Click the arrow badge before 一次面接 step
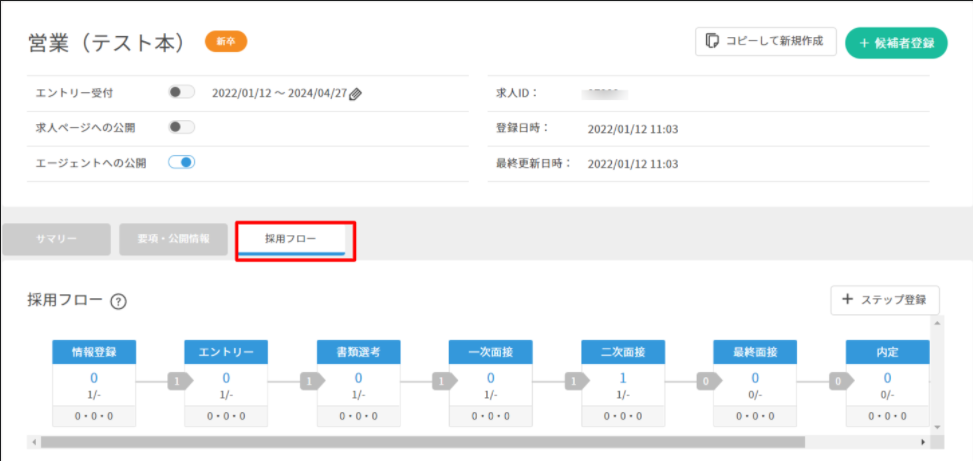973x461 pixels. 441,381
